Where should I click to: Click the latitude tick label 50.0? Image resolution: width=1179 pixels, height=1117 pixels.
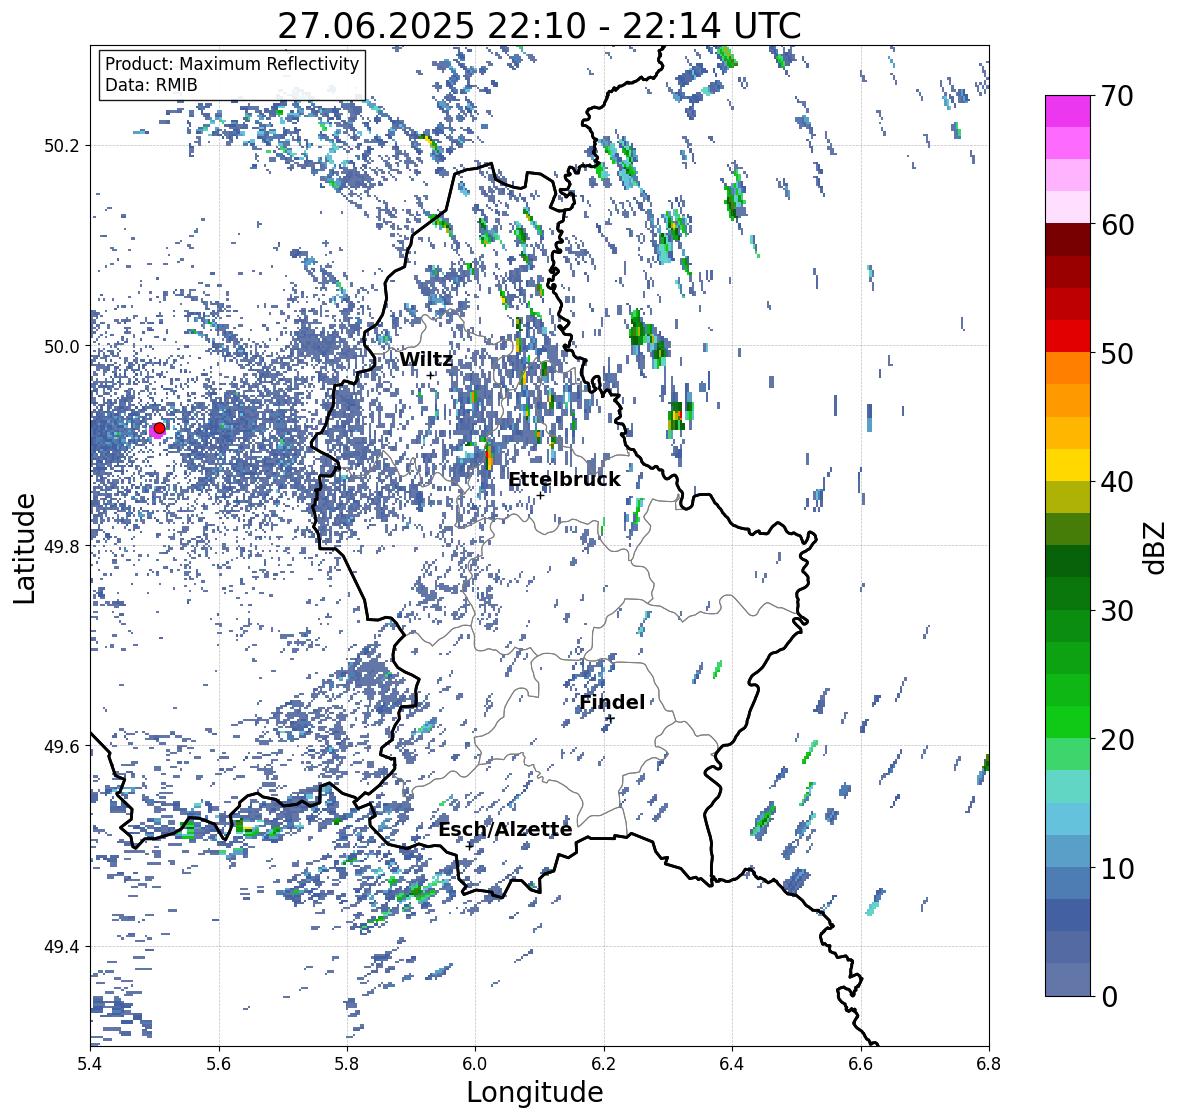tap(62, 347)
